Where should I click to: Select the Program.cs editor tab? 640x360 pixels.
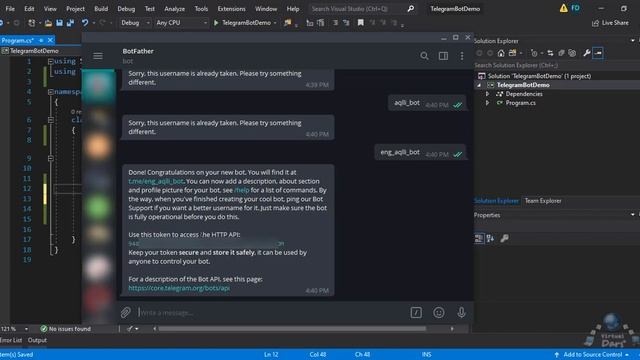[x=17, y=40]
